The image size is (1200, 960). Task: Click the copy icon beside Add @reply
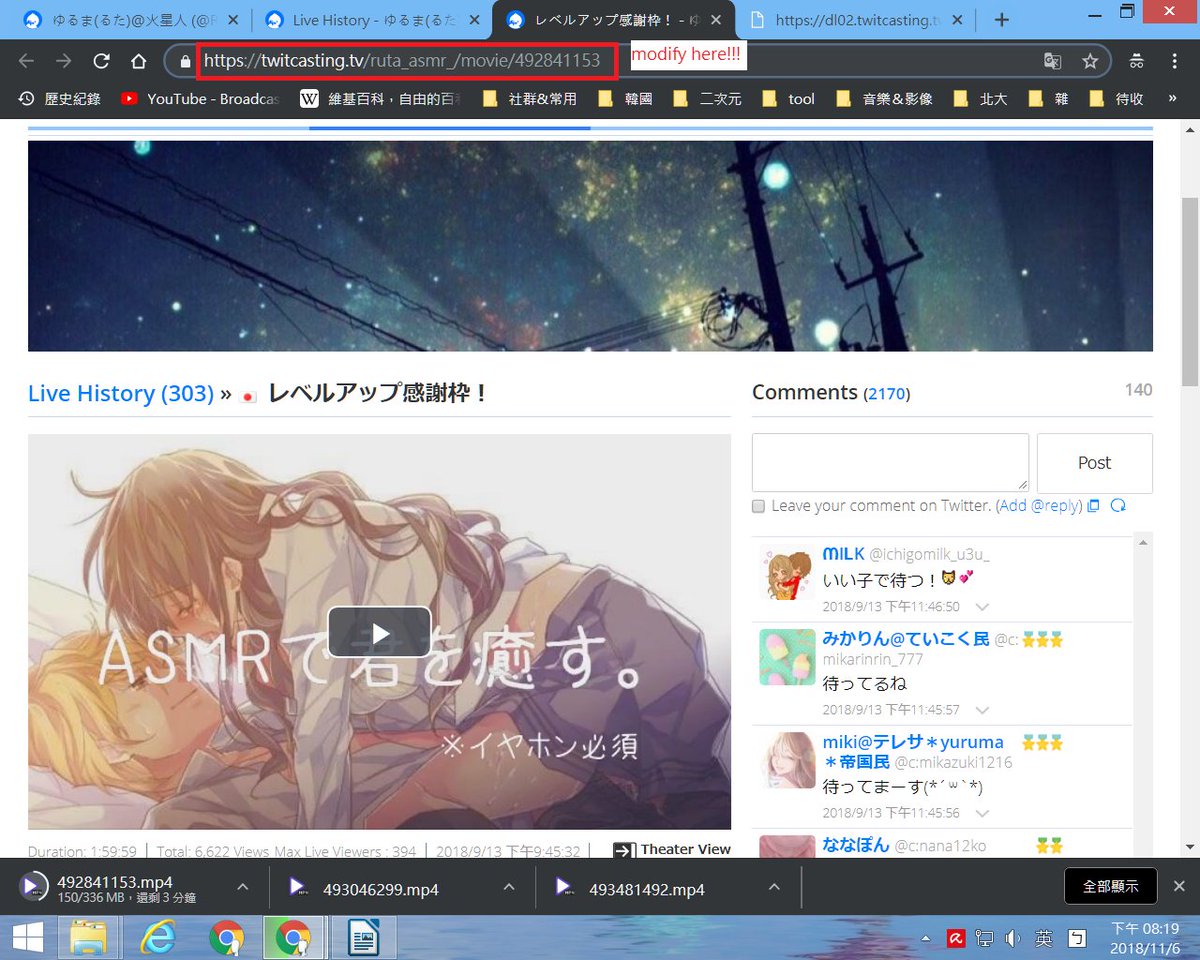click(x=1093, y=506)
